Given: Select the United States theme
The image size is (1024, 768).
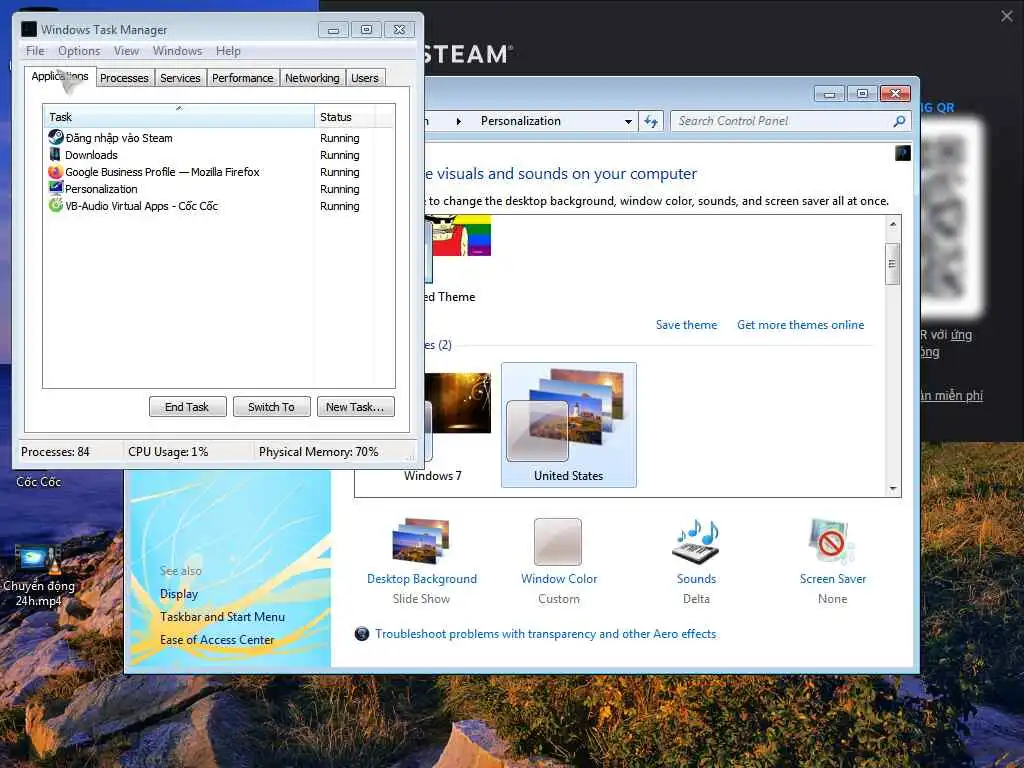Looking at the screenshot, I should click(568, 424).
